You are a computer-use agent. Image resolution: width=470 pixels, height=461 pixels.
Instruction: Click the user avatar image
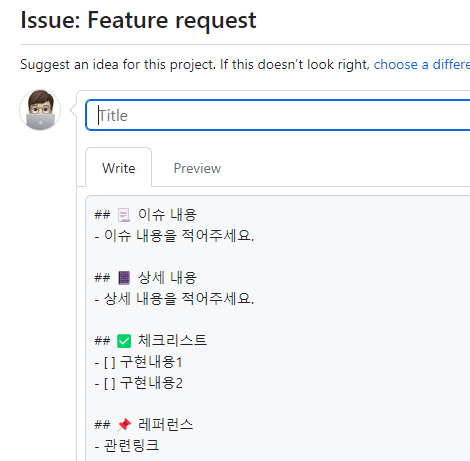(x=40, y=110)
